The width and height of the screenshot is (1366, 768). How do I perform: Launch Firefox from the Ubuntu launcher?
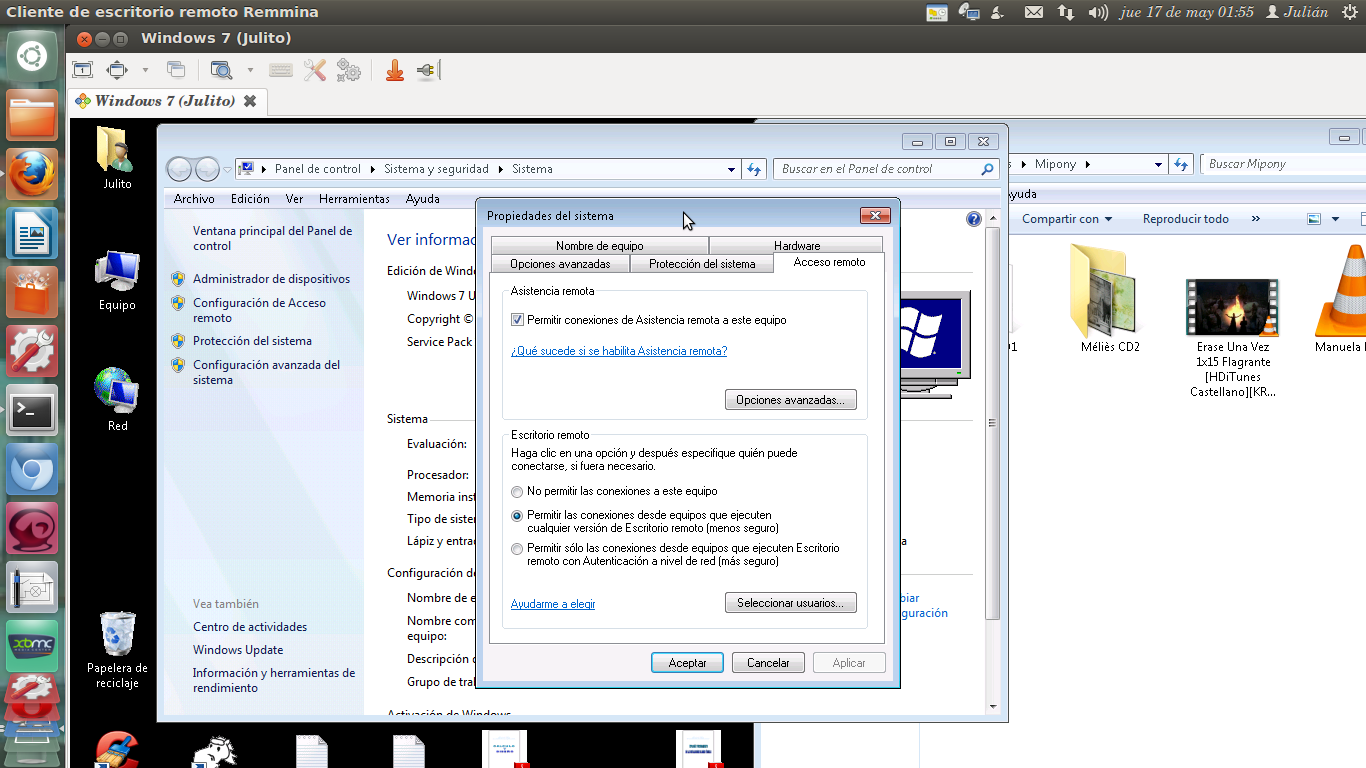coord(32,175)
